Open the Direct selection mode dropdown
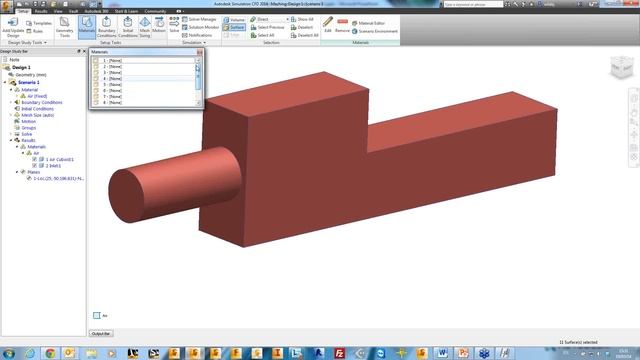The width and height of the screenshot is (640, 360). click(x=287, y=20)
